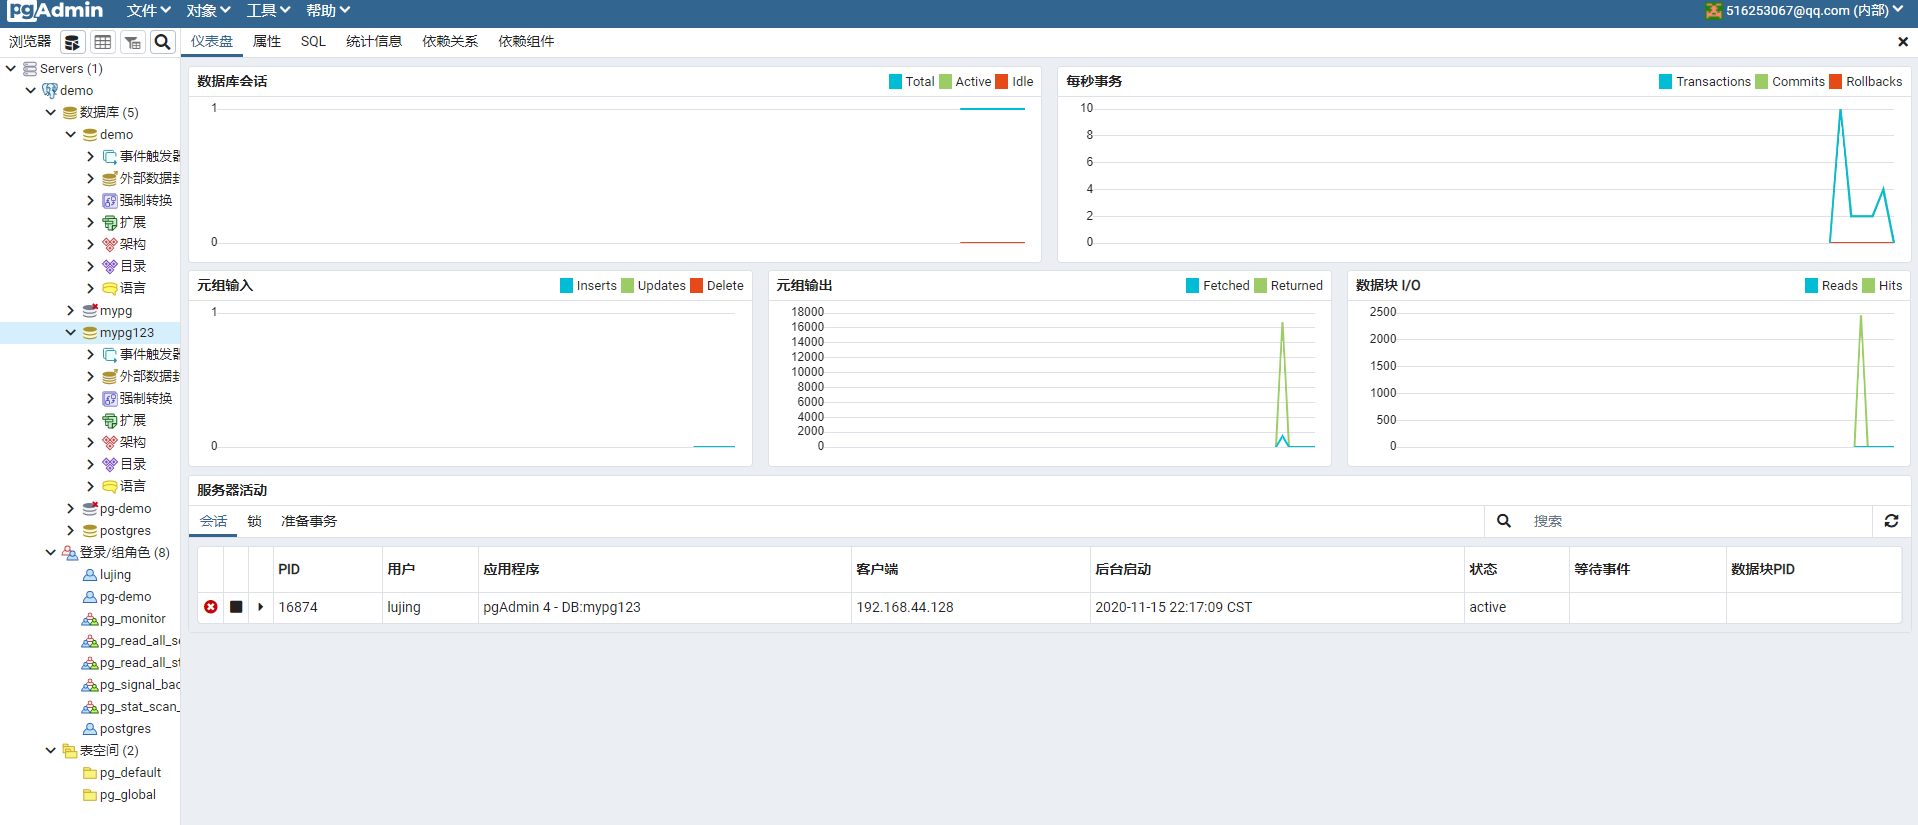Expand session 16874 row details arrow
1918x825 pixels.
pyautogui.click(x=261, y=607)
